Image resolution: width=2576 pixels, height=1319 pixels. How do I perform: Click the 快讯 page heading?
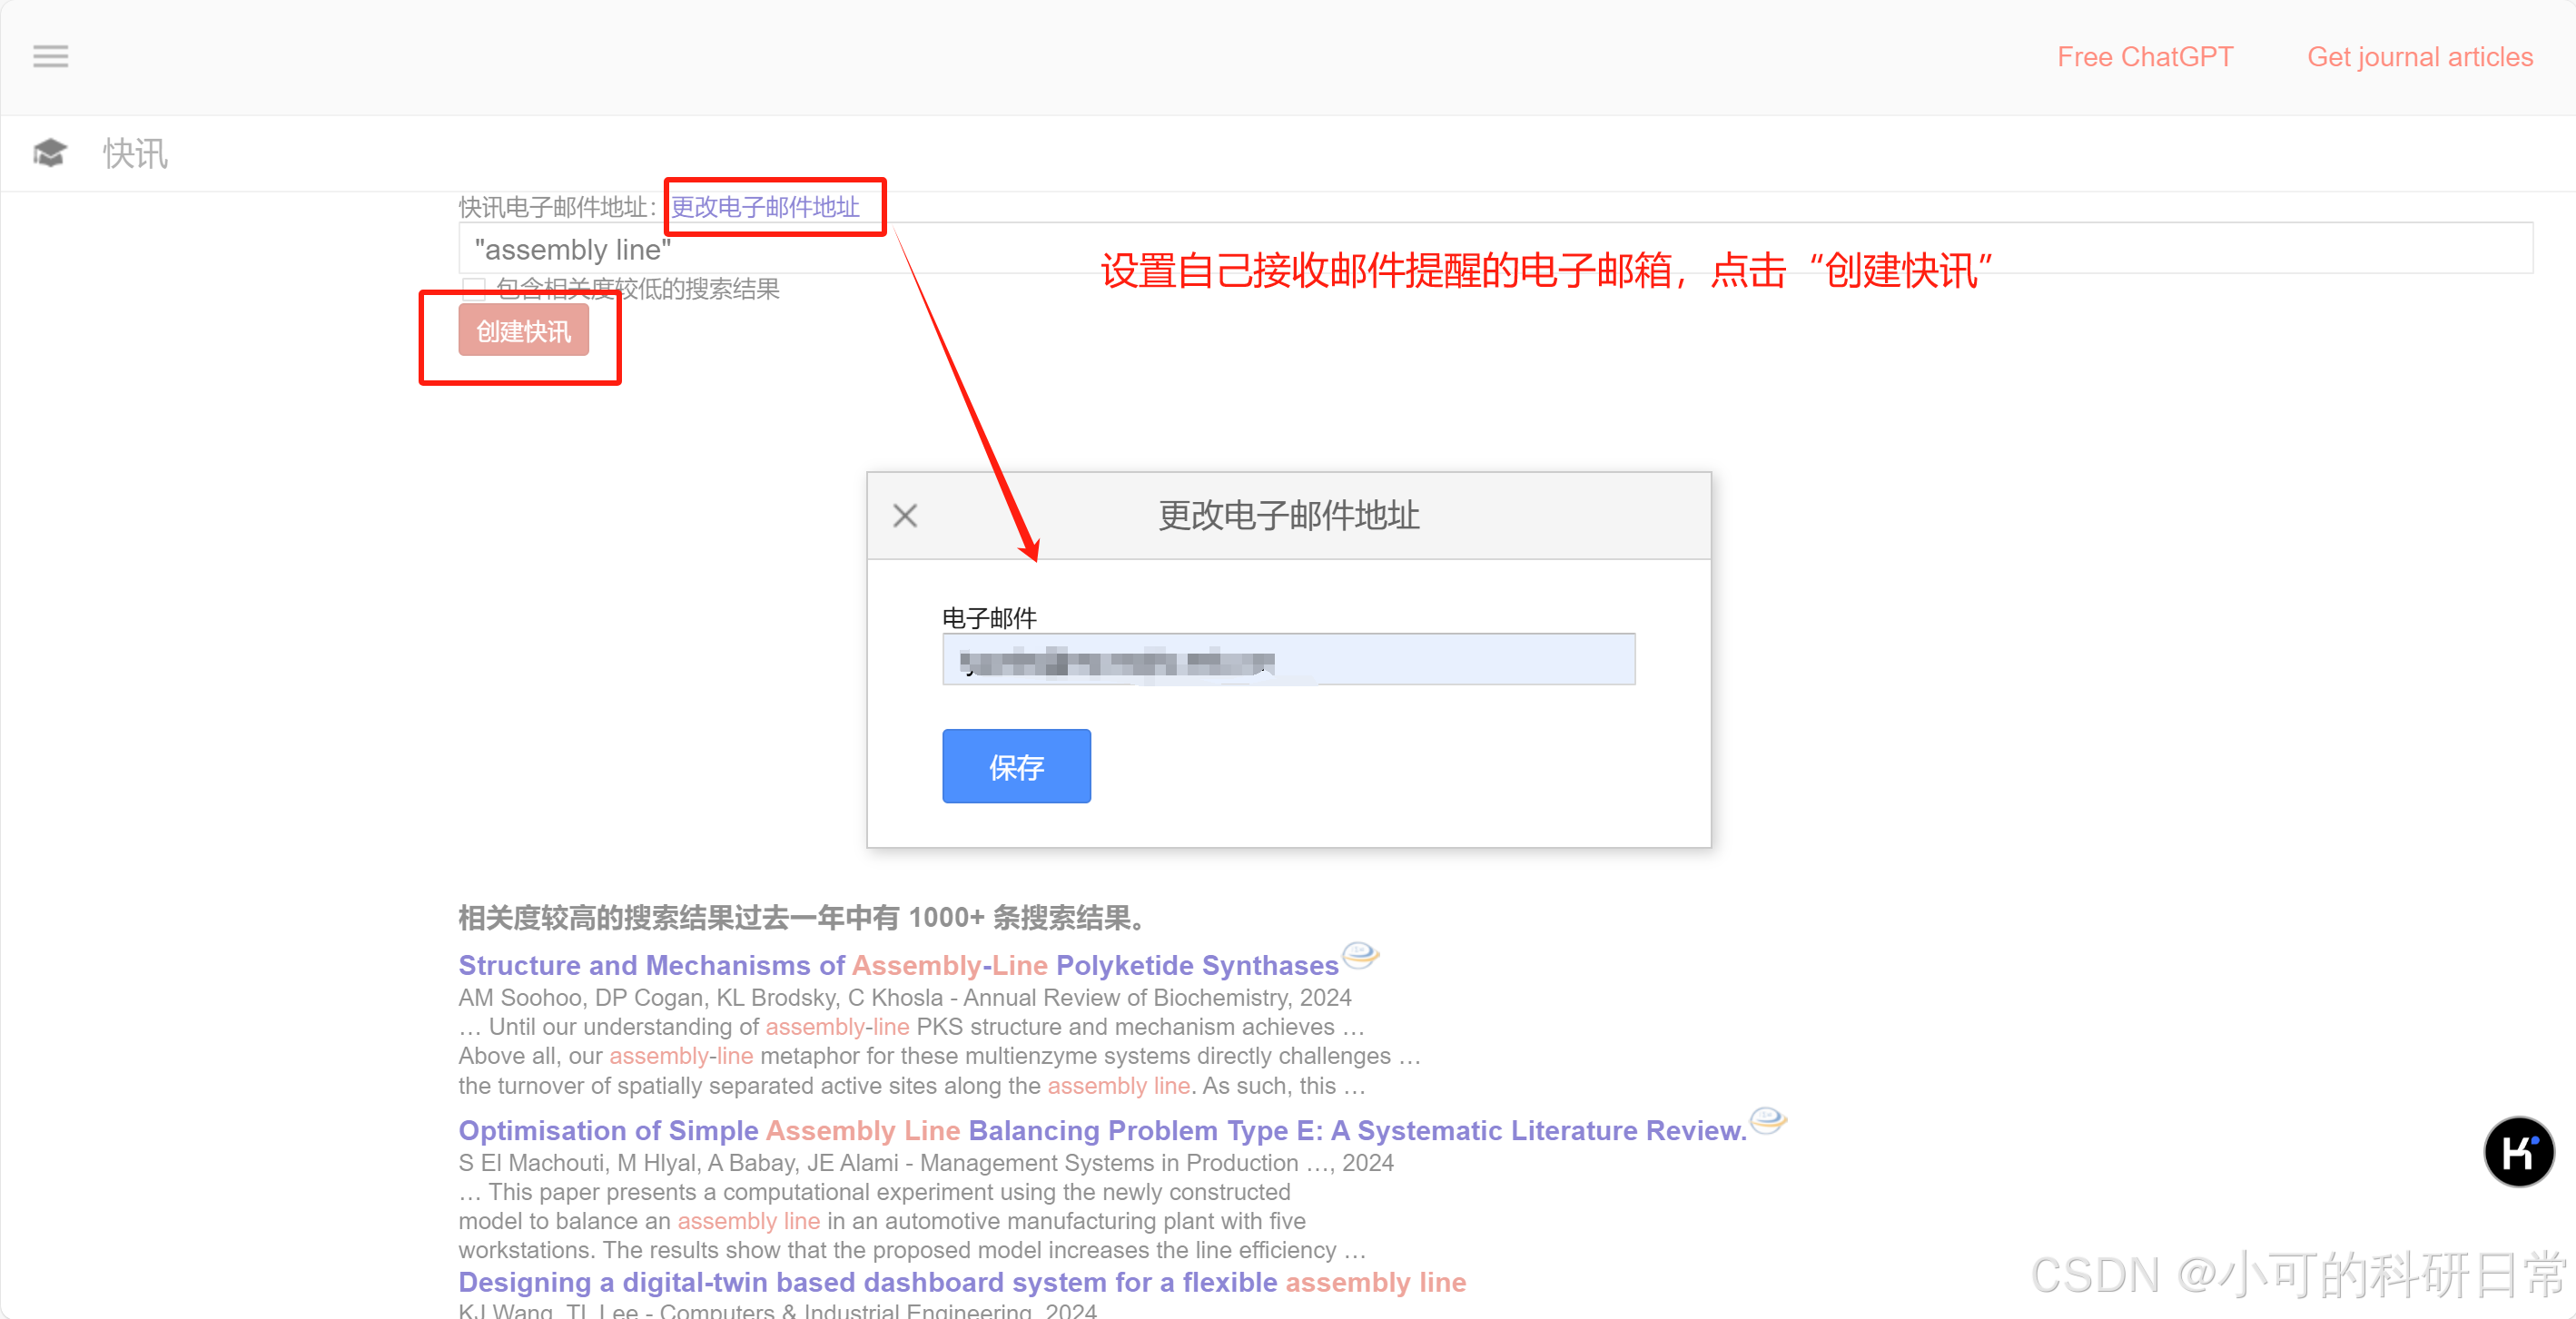click(x=135, y=153)
